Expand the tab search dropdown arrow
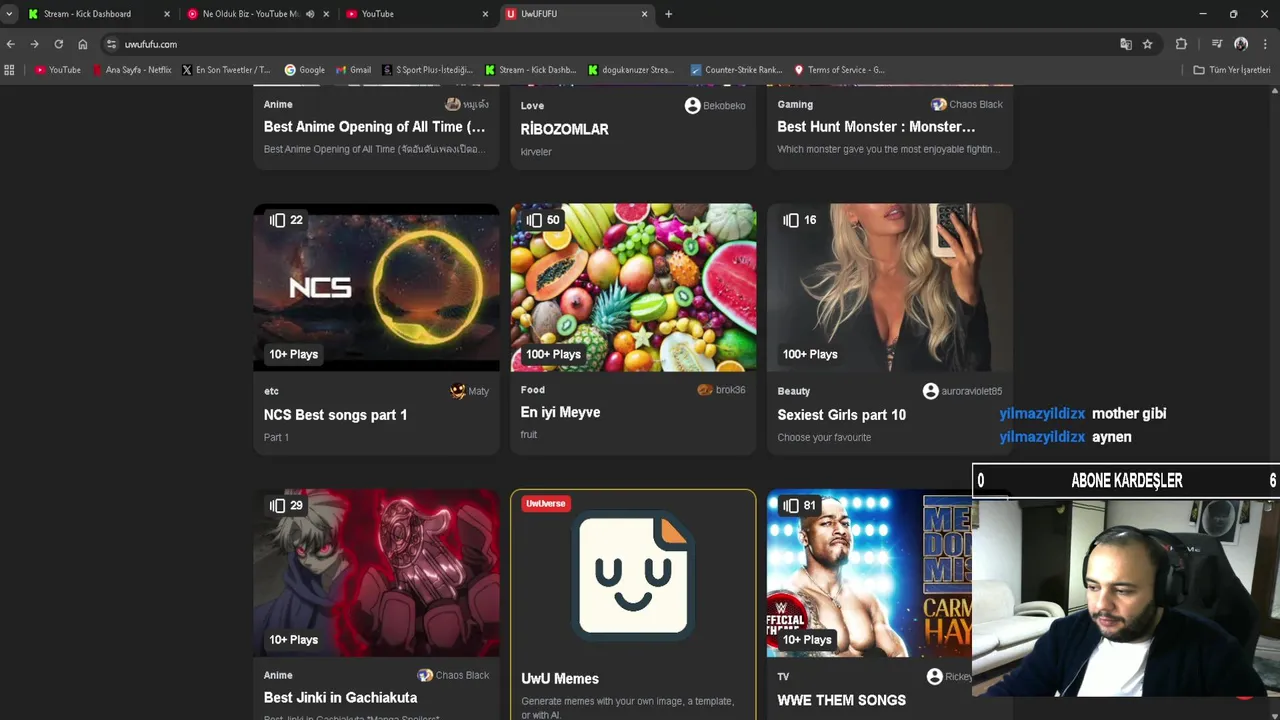The height and width of the screenshot is (720, 1280). 9,14
